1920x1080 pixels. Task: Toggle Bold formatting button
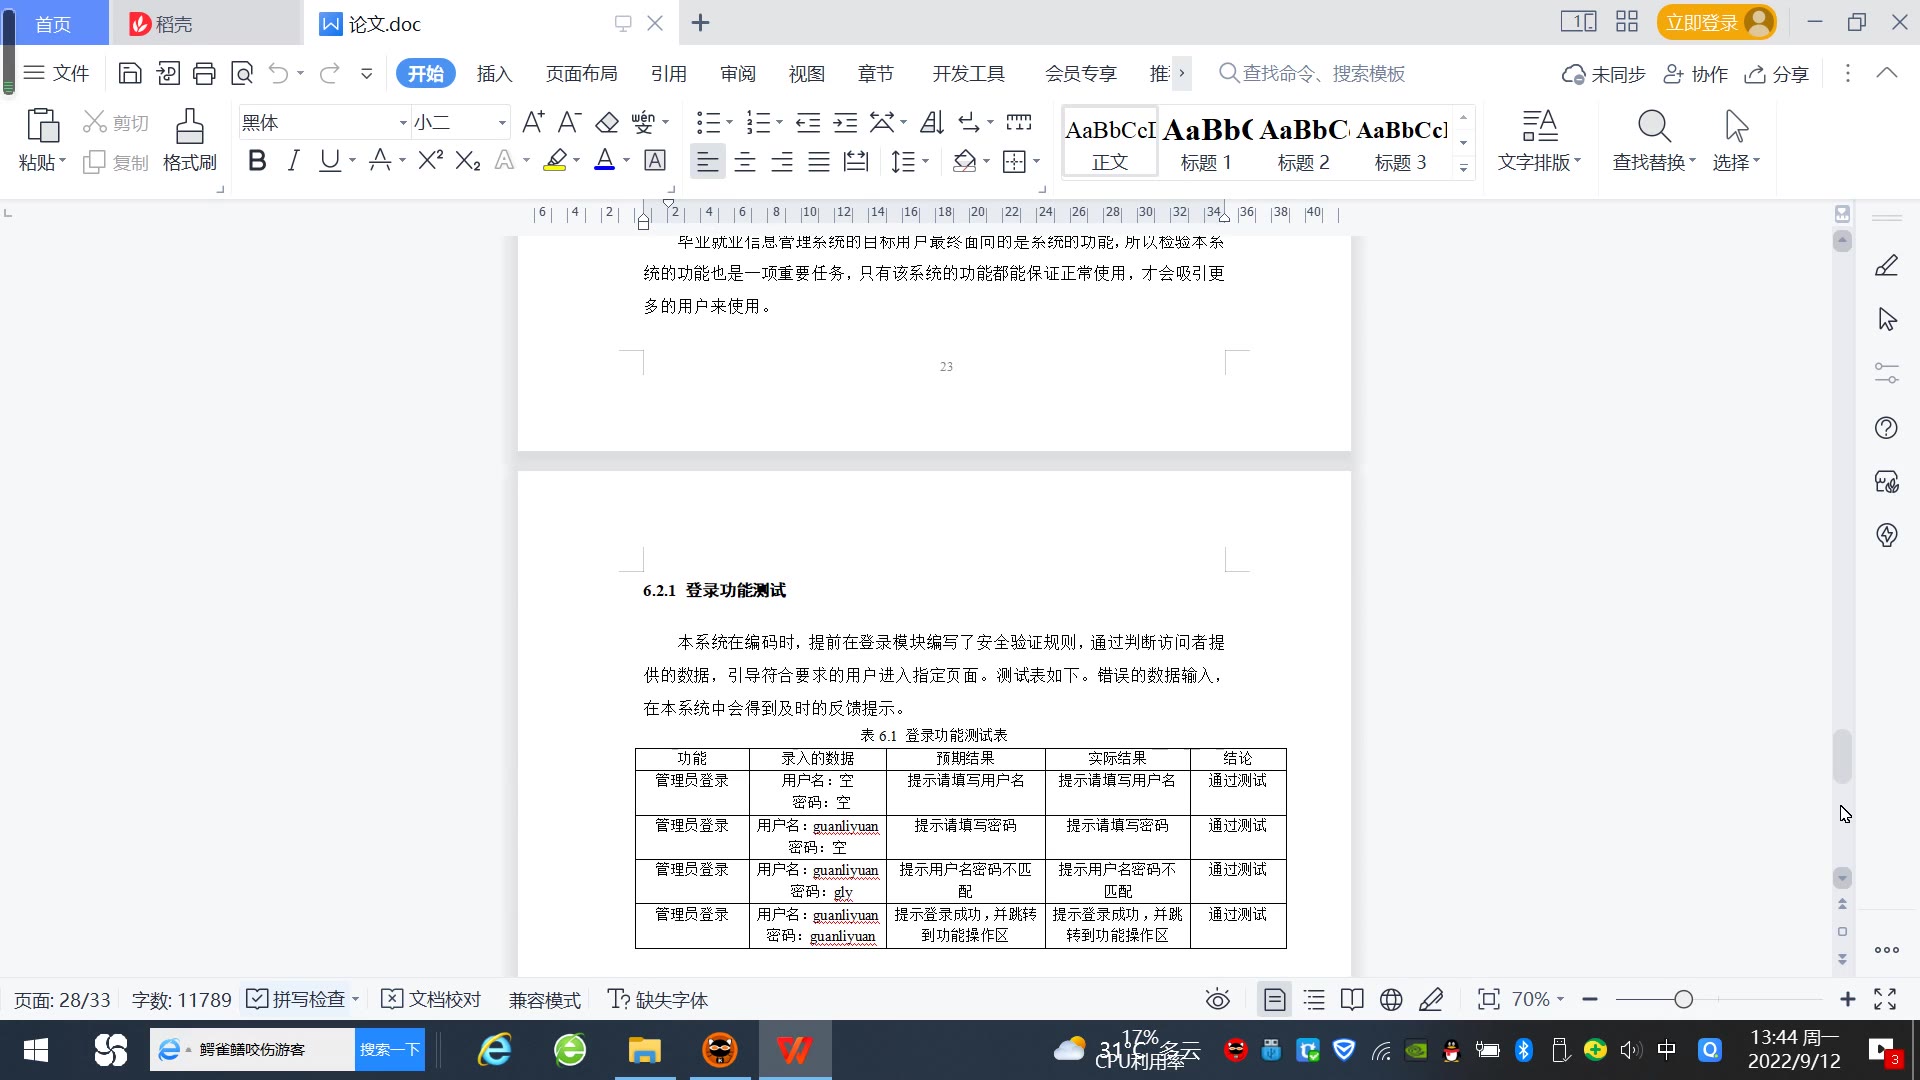coord(257,161)
